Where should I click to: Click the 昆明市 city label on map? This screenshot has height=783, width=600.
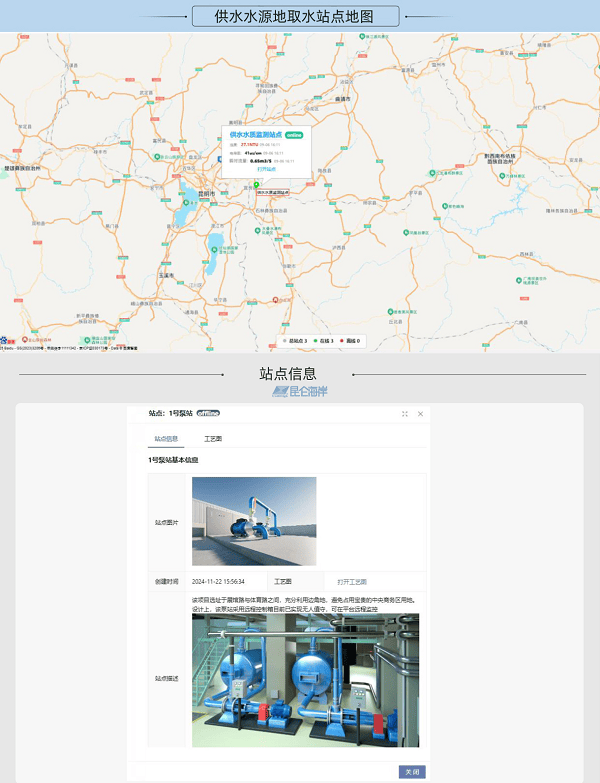click(x=206, y=192)
